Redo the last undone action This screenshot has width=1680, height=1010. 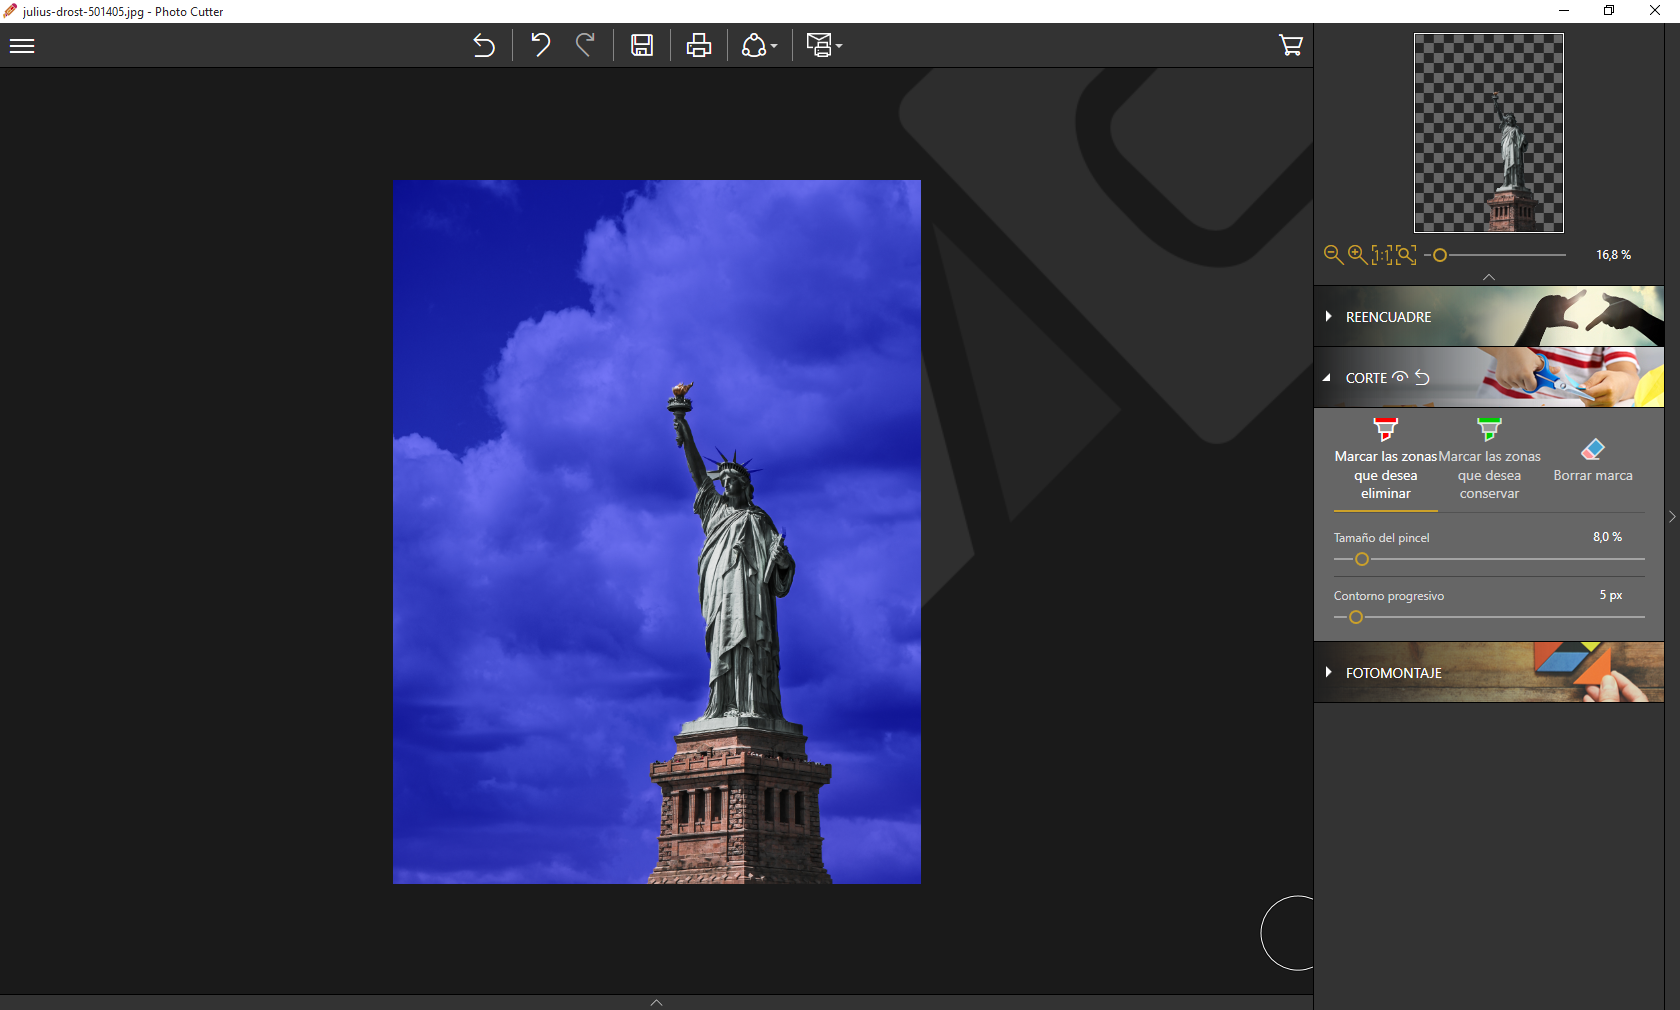586,45
